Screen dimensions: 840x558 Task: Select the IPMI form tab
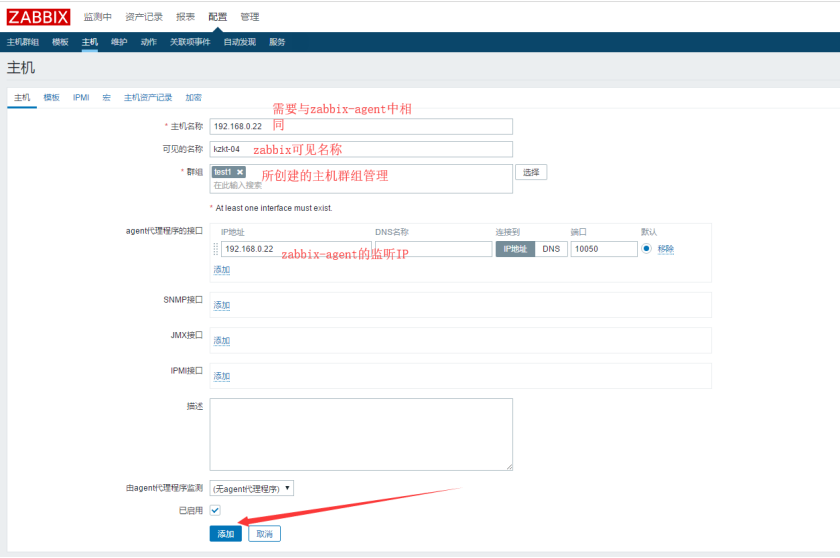click(81, 97)
